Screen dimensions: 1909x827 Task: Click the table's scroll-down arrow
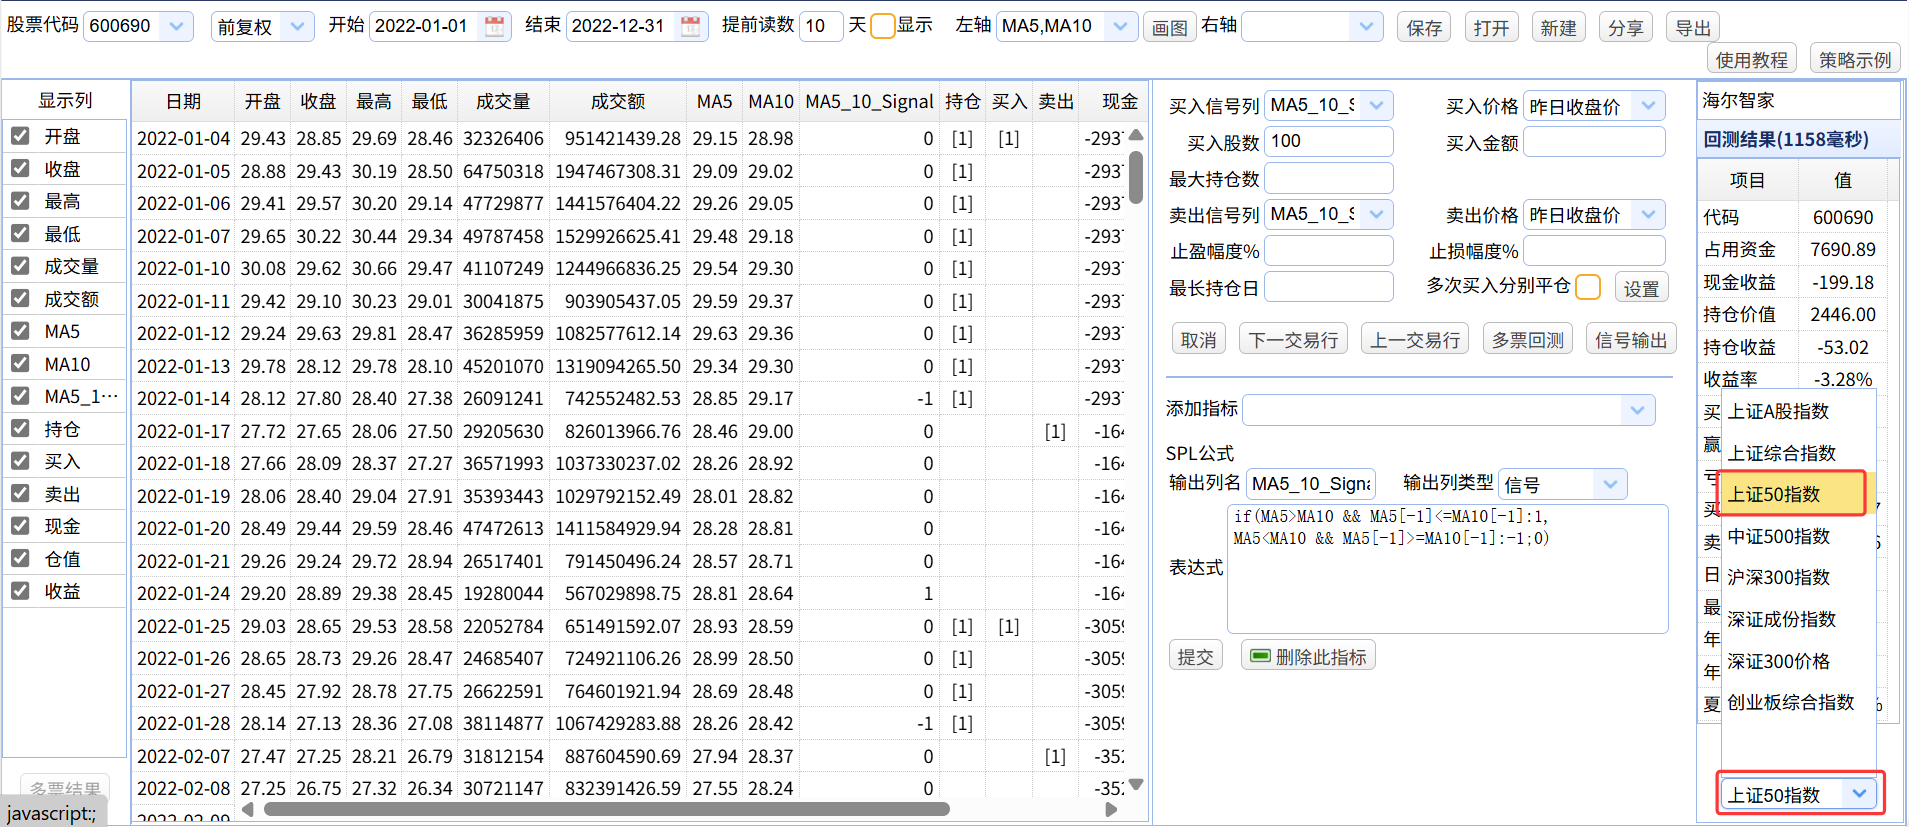tap(1136, 785)
